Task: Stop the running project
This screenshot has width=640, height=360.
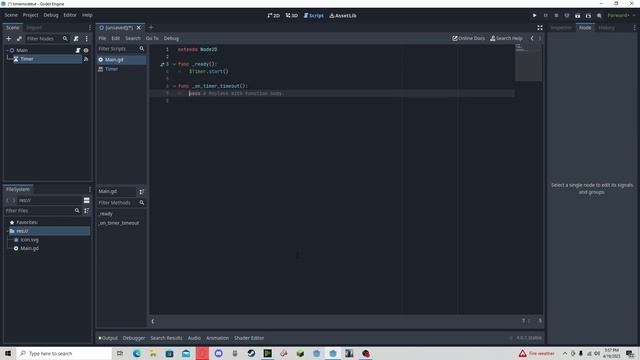Action: point(556,16)
